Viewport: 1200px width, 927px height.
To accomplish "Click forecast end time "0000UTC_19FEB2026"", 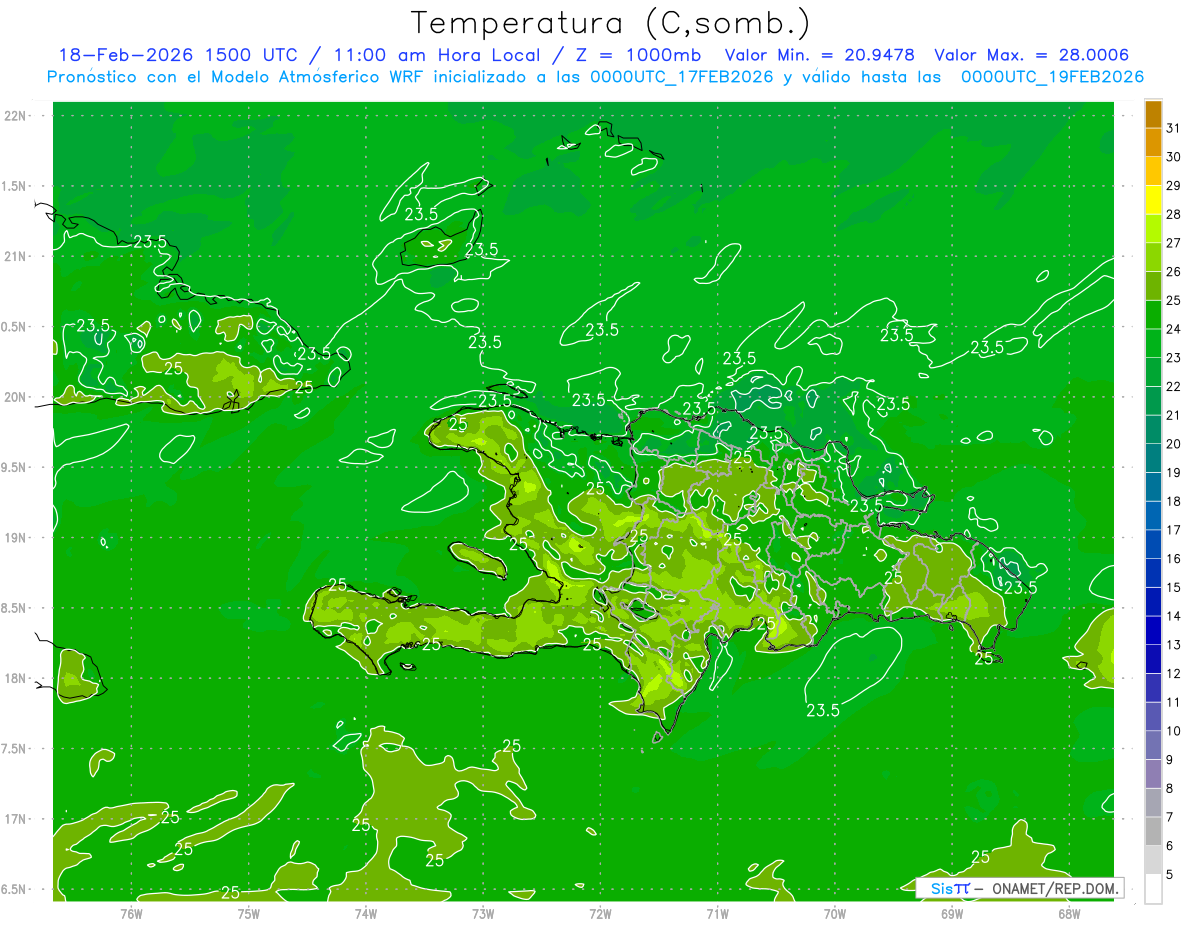I will tap(1053, 77).
